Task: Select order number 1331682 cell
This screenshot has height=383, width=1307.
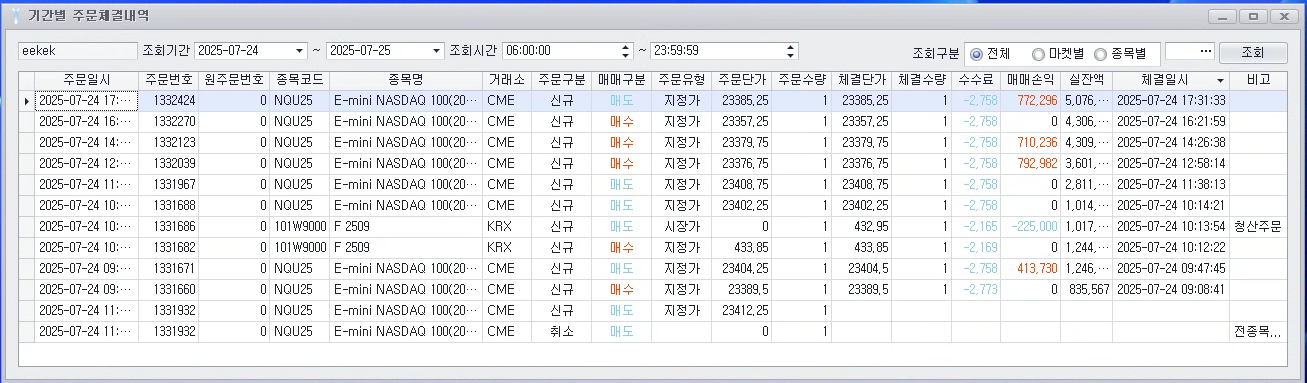Action: 168,248
